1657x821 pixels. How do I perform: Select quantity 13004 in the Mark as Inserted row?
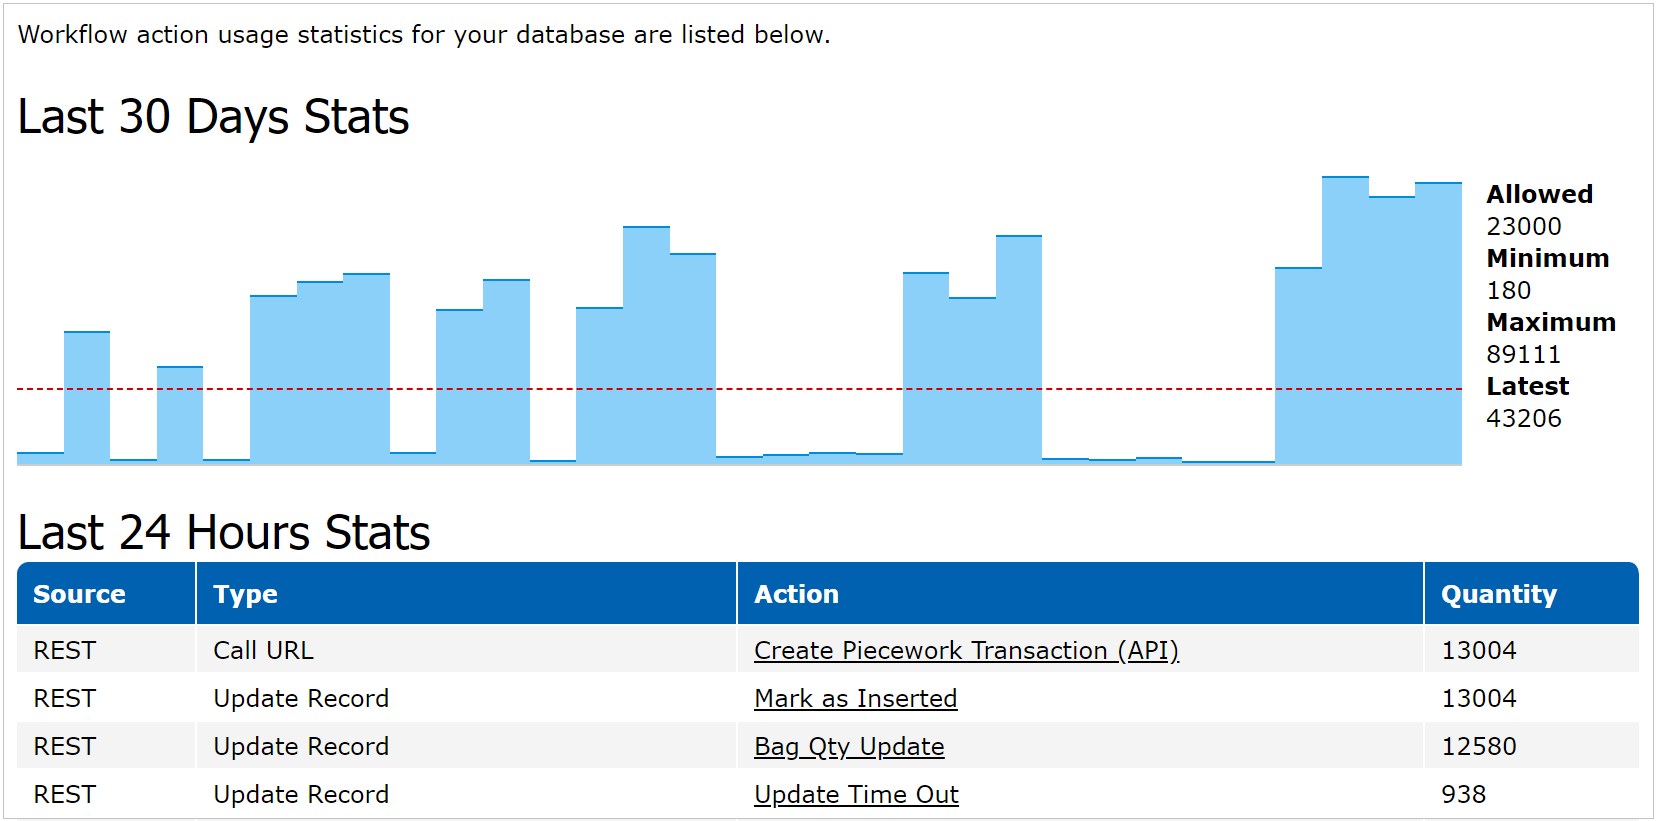(x=1478, y=698)
